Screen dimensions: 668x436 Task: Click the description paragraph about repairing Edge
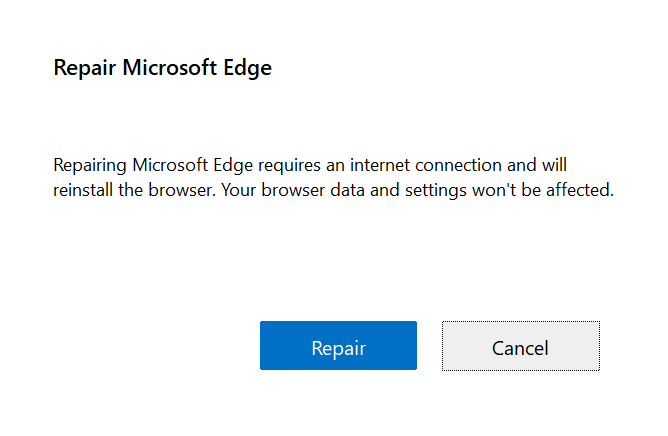[332, 177]
